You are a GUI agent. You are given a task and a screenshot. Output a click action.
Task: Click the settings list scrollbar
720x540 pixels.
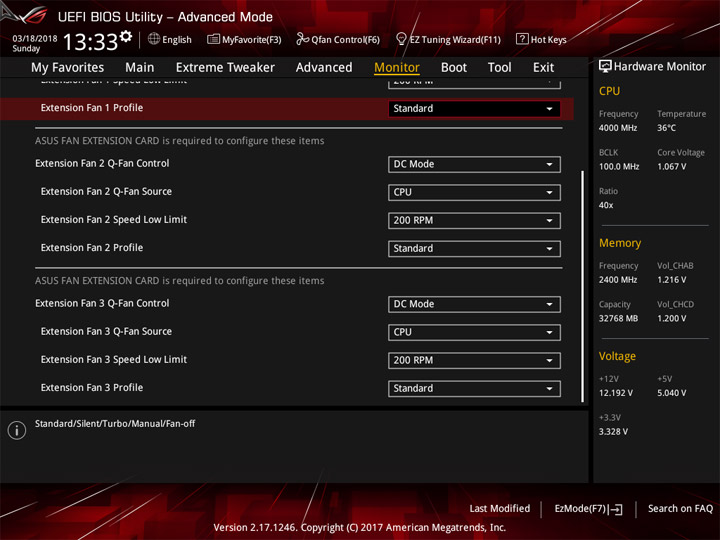(x=583, y=287)
